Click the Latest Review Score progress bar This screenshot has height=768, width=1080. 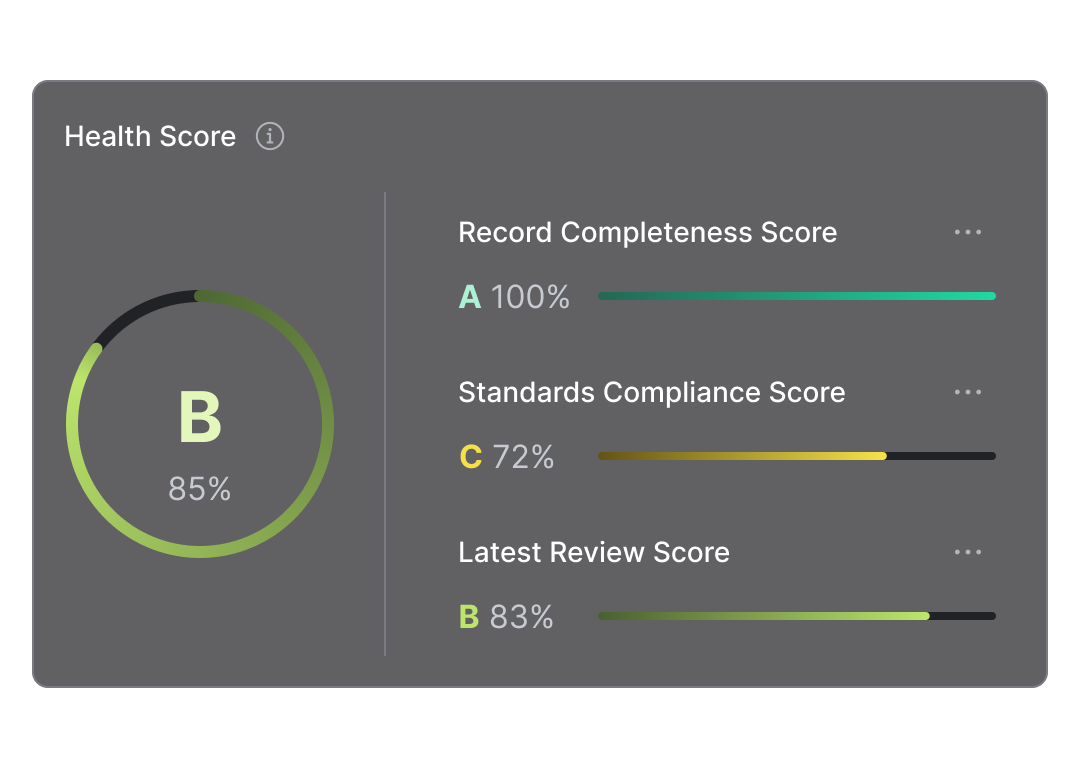click(x=764, y=616)
